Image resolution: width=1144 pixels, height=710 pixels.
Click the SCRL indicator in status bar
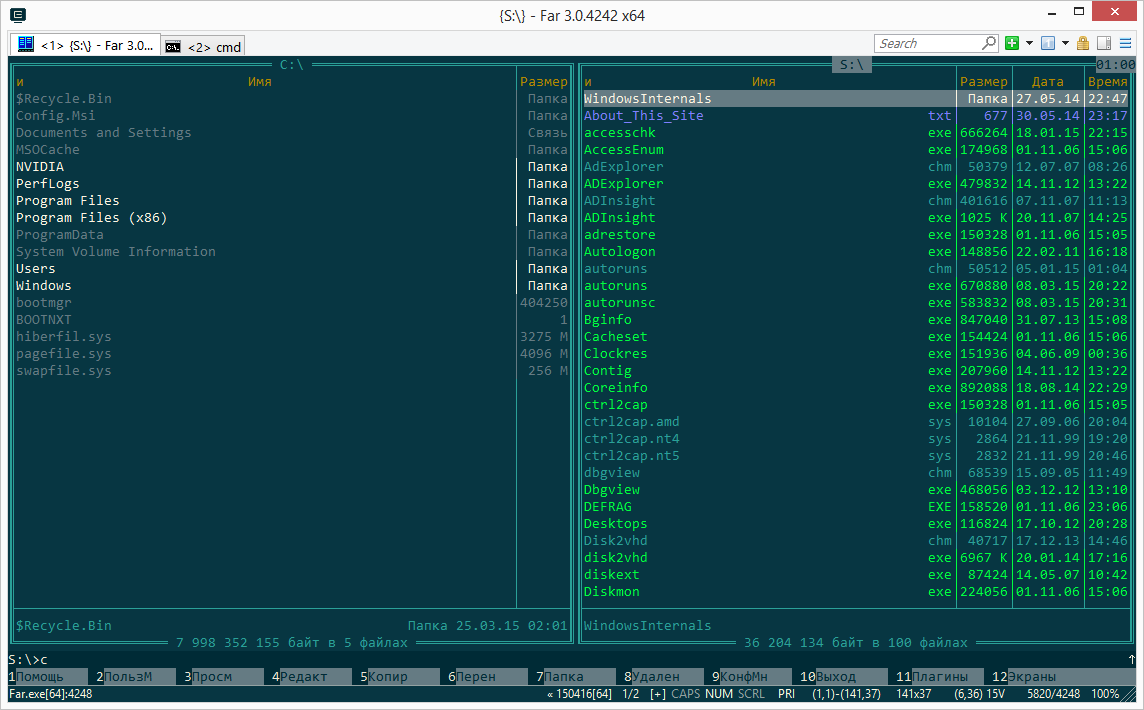[751, 694]
